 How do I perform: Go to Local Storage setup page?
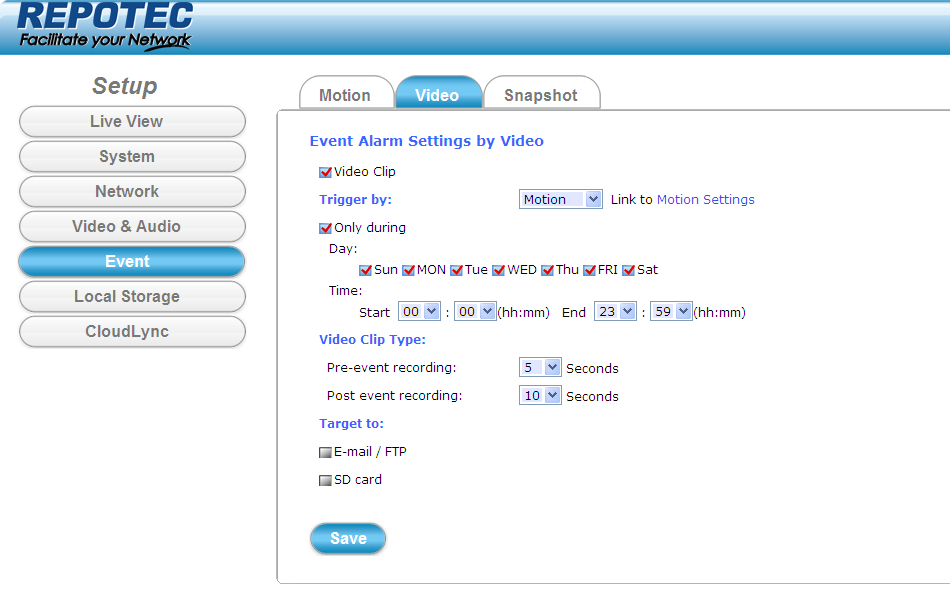pos(131,297)
